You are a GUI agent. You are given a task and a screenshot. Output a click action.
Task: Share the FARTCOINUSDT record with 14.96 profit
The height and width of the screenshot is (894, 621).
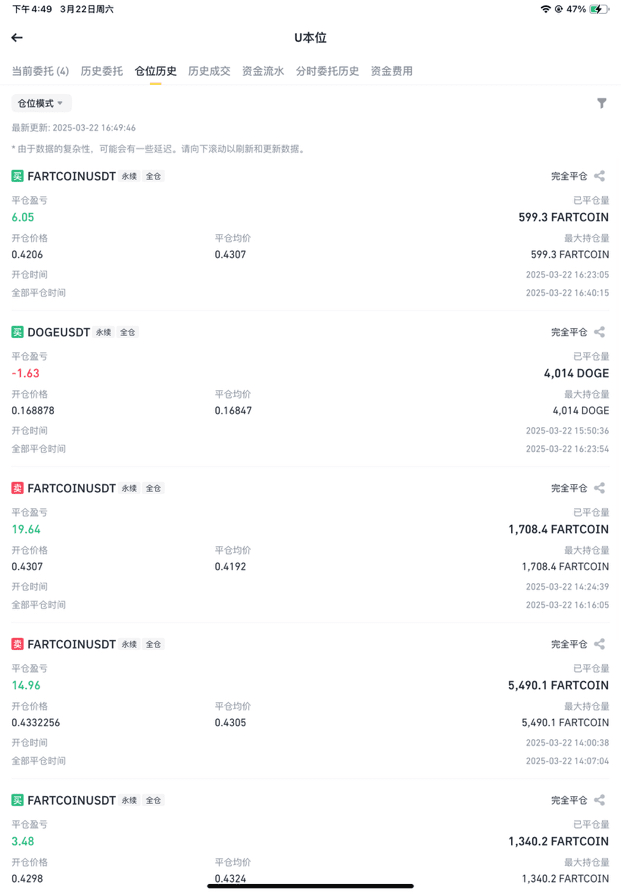coord(599,644)
